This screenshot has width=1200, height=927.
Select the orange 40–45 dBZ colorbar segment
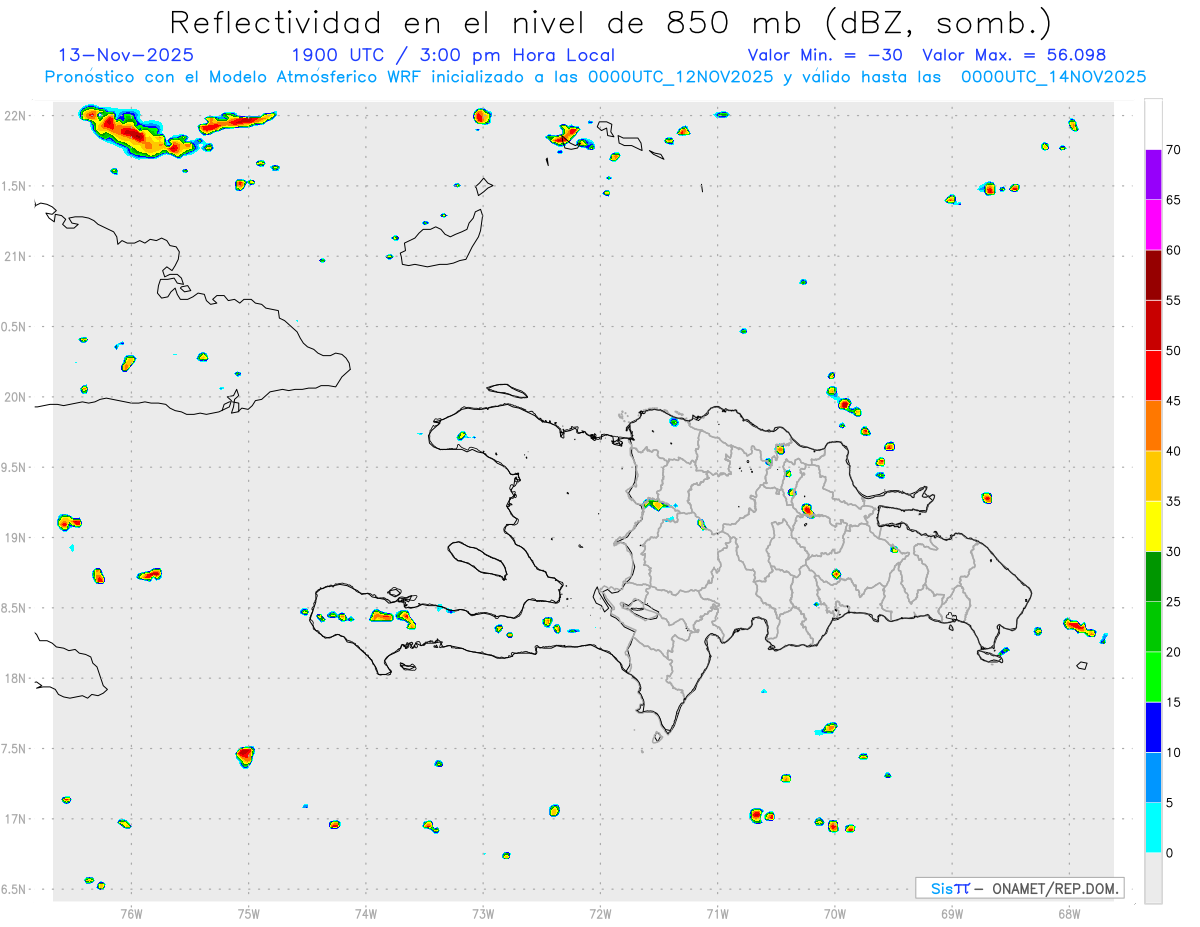[1153, 426]
